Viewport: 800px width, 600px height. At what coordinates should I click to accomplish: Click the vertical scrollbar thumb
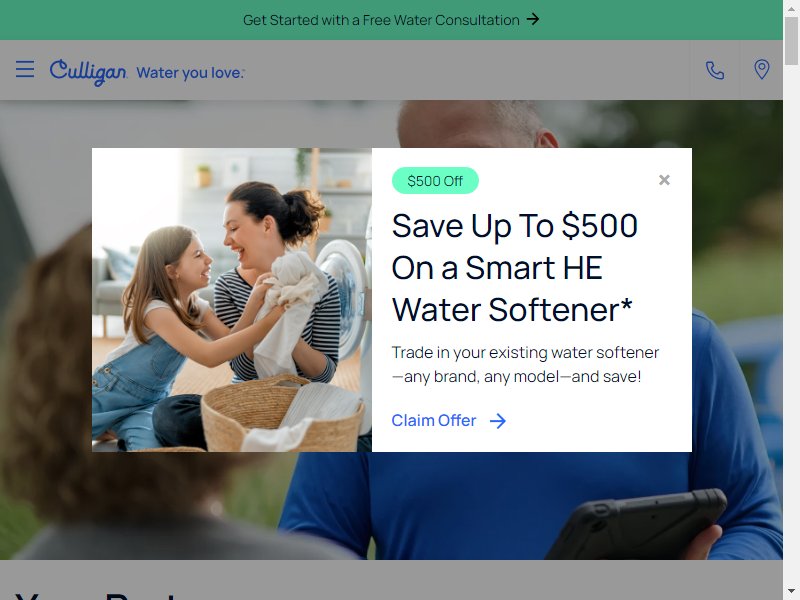[791, 41]
